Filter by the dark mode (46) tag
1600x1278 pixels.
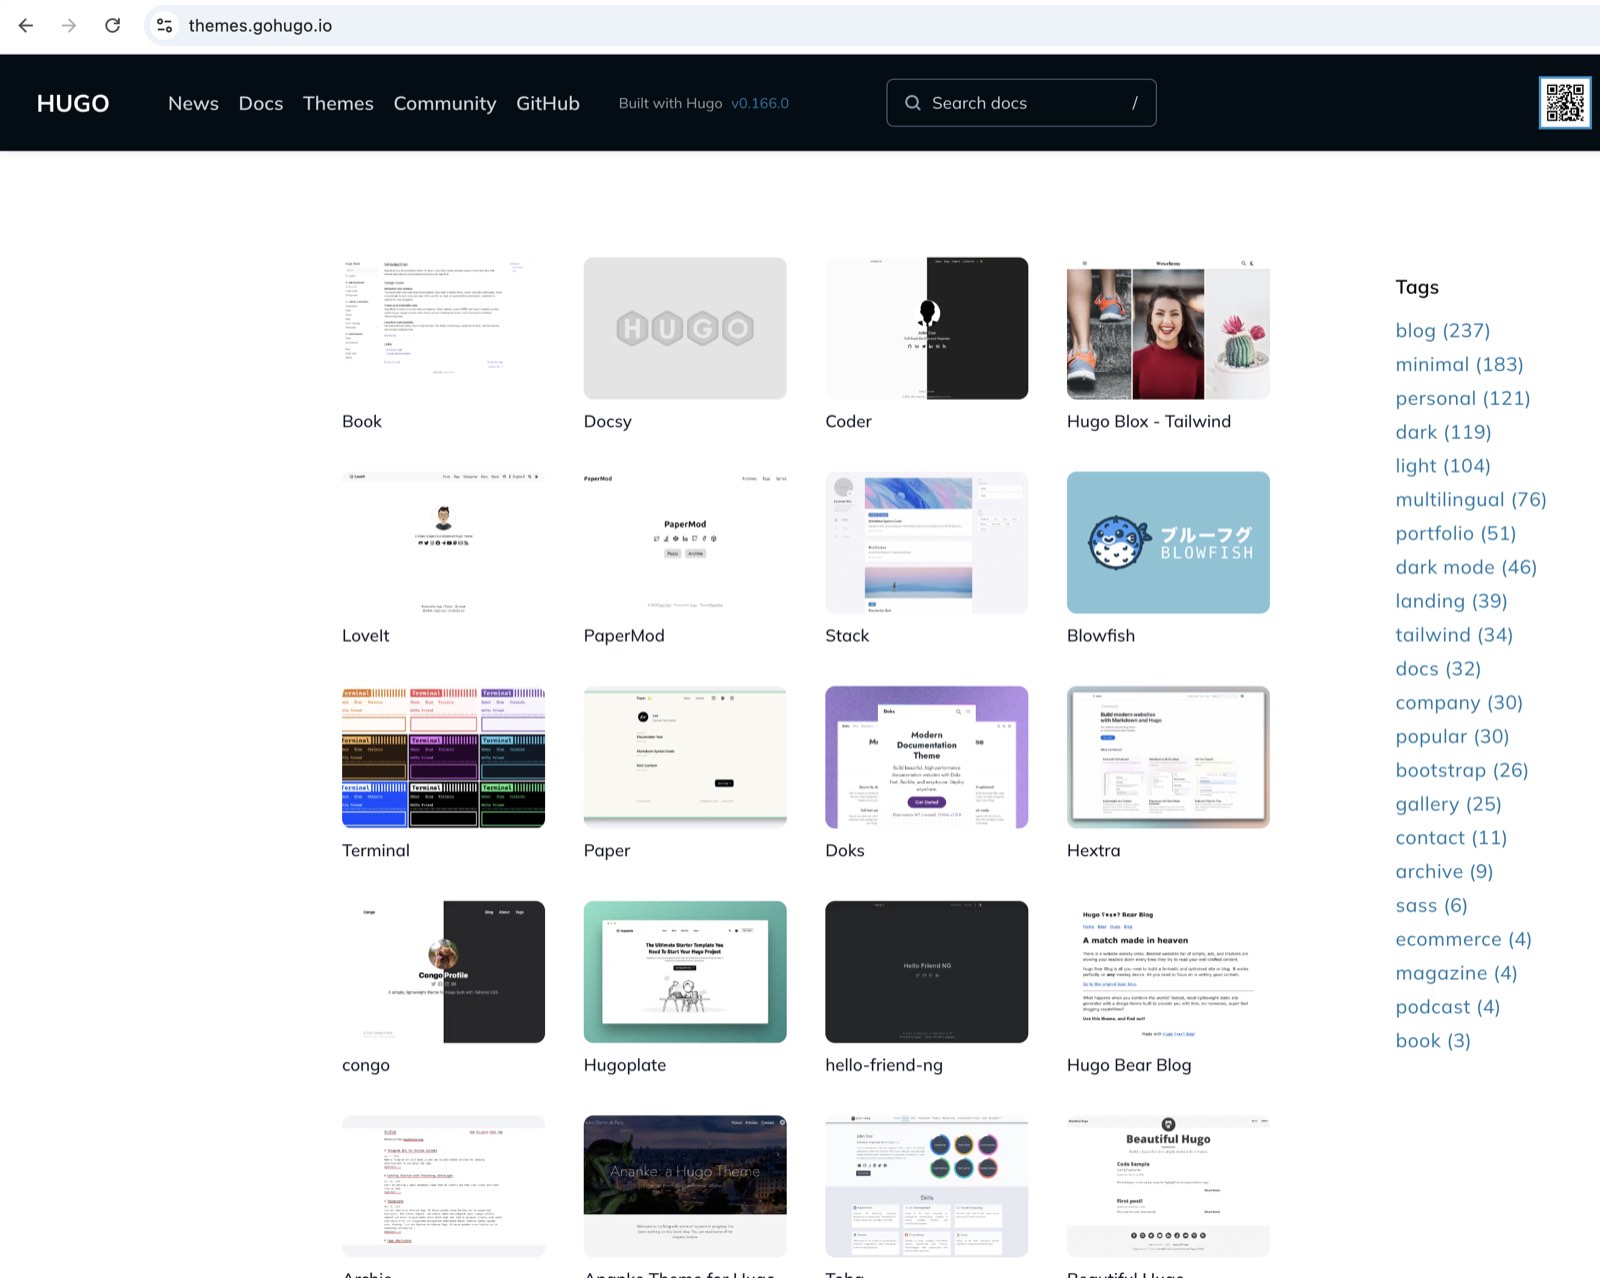pyautogui.click(x=1466, y=567)
